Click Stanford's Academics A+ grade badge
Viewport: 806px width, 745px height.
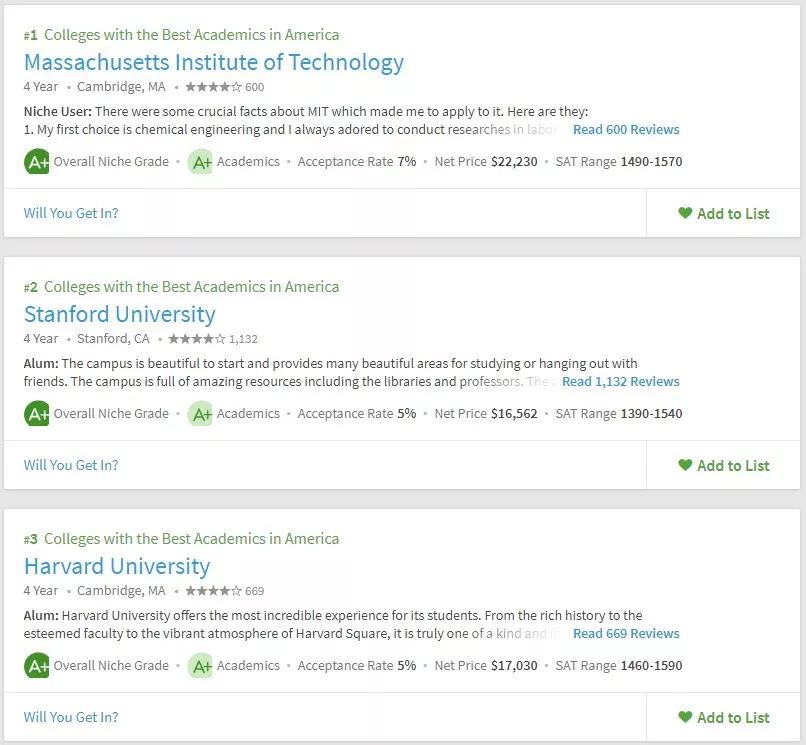coord(200,413)
